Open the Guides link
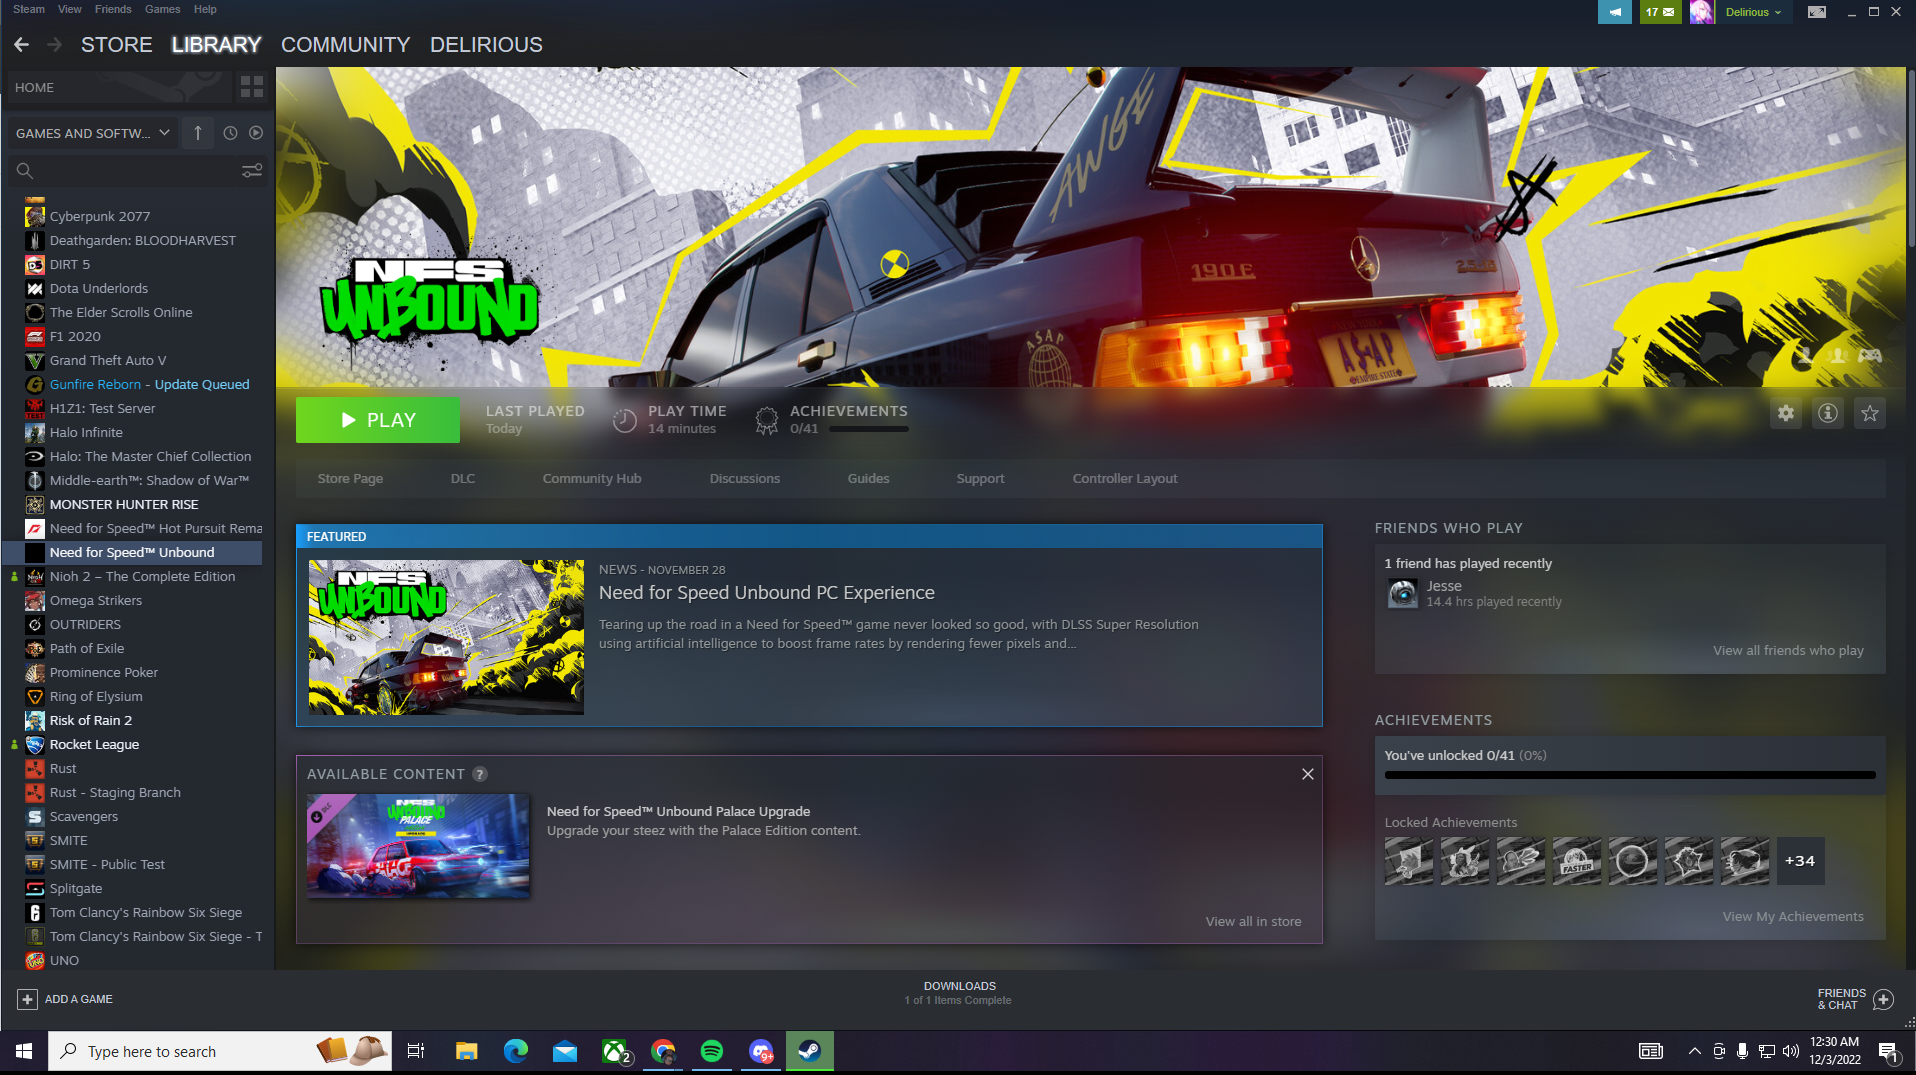Screen dimensions: 1916x1075 click(x=868, y=479)
